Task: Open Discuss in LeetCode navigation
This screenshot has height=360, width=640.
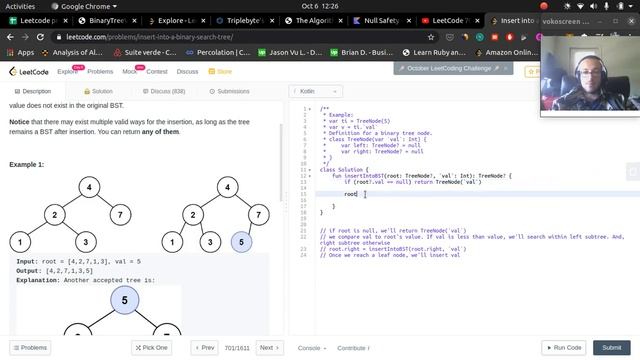Action: [187, 71]
